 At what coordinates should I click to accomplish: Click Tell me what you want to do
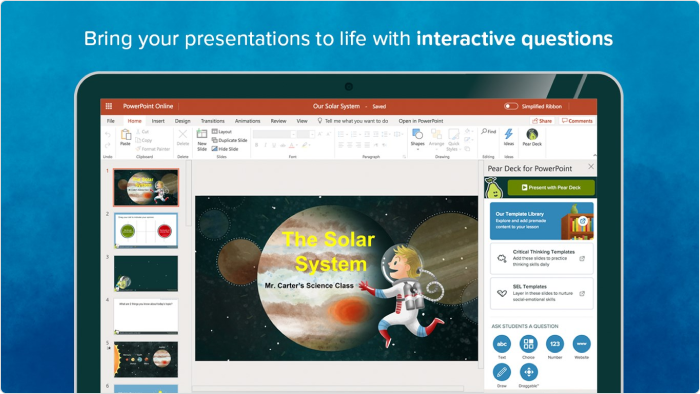pos(353,121)
